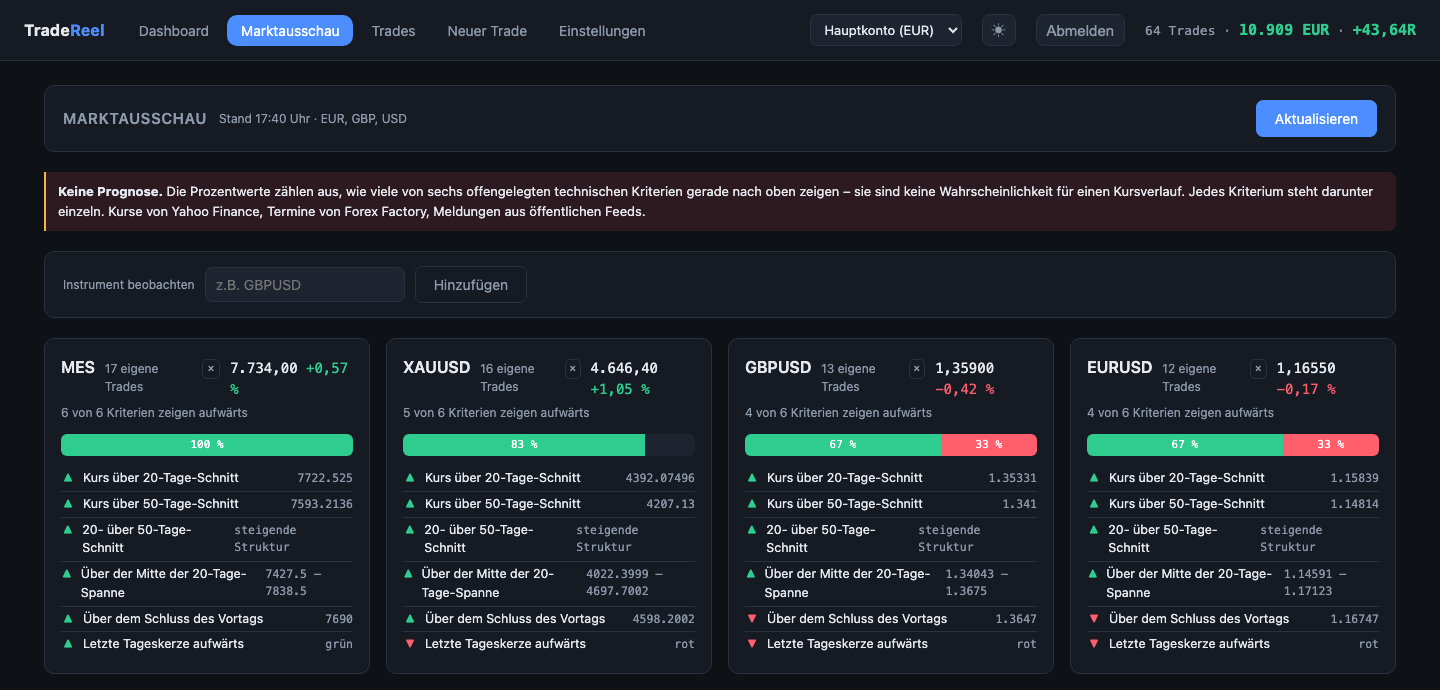Click XAUUSD value 4392.07496
The width and height of the screenshot is (1440, 690).
coord(660,478)
